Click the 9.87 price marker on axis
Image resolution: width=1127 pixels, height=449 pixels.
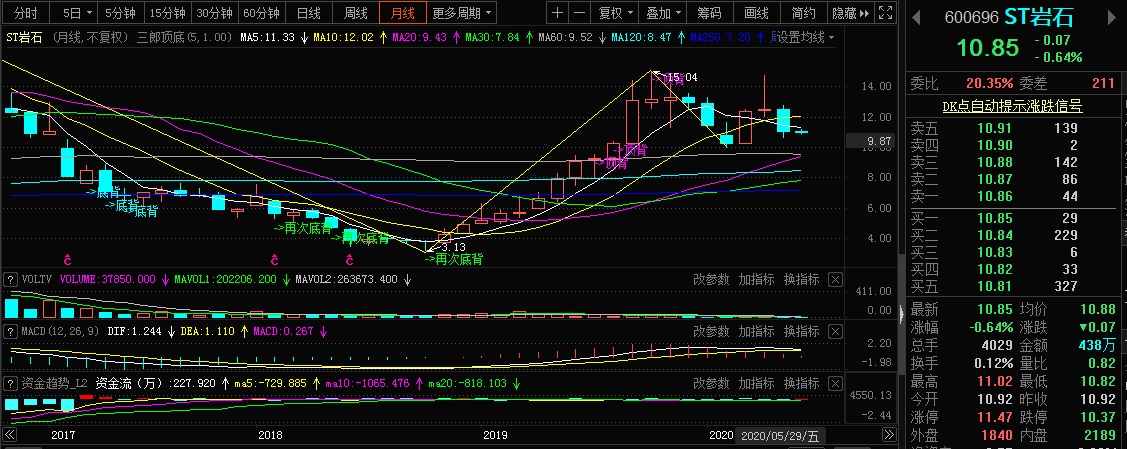click(x=877, y=142)
